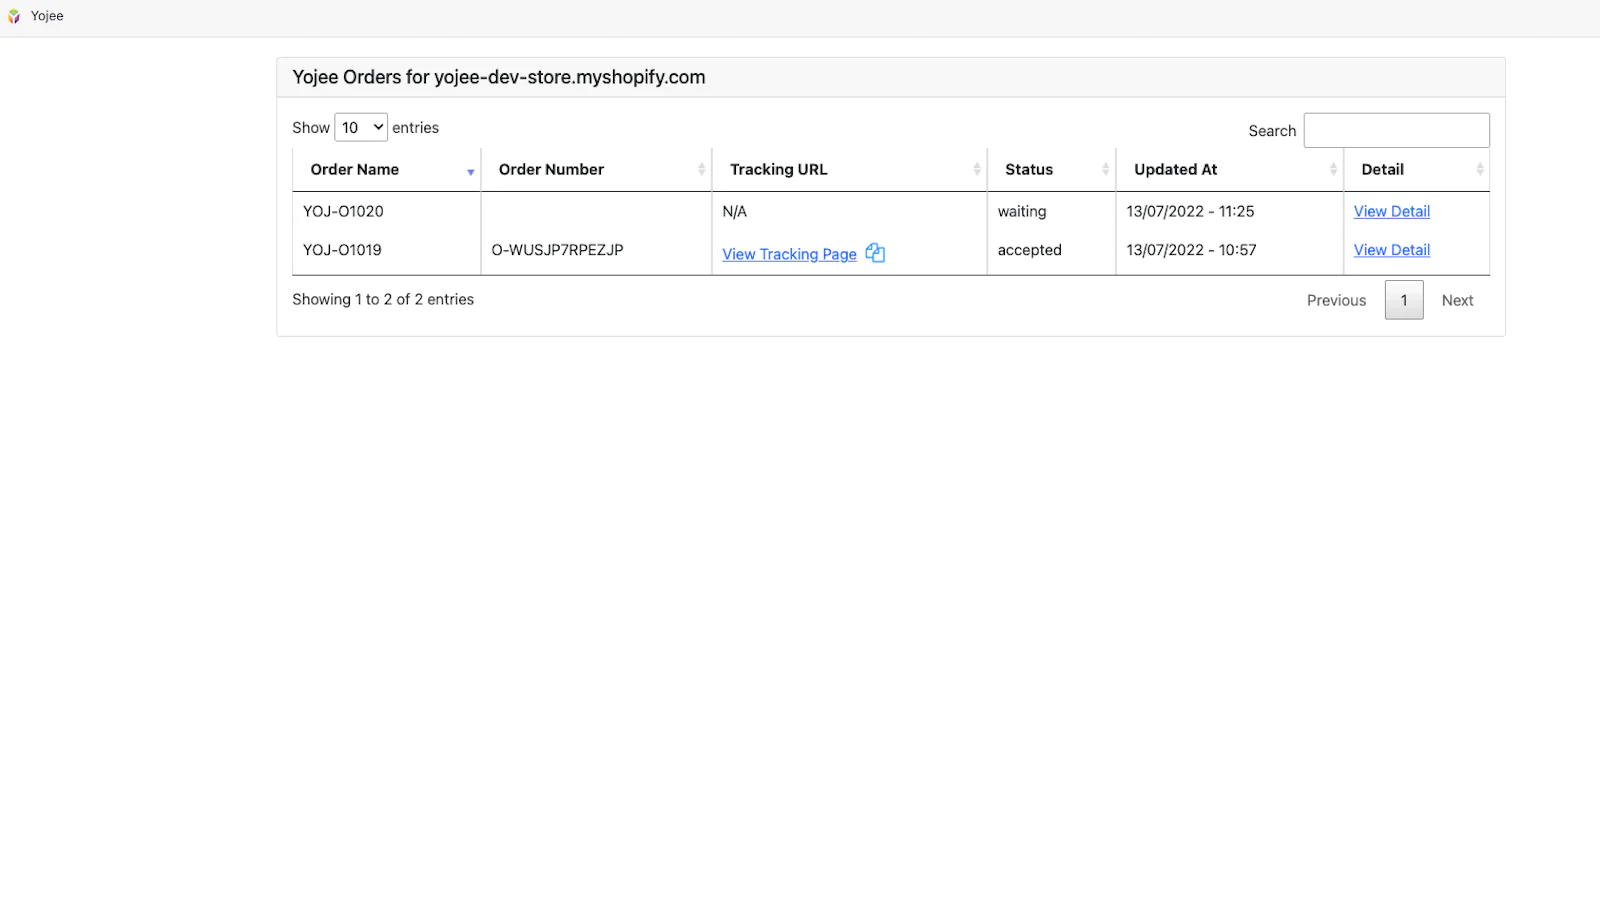The image size is (1600, 900).
Task: Sort table by Order Name column
Action: 387,170
